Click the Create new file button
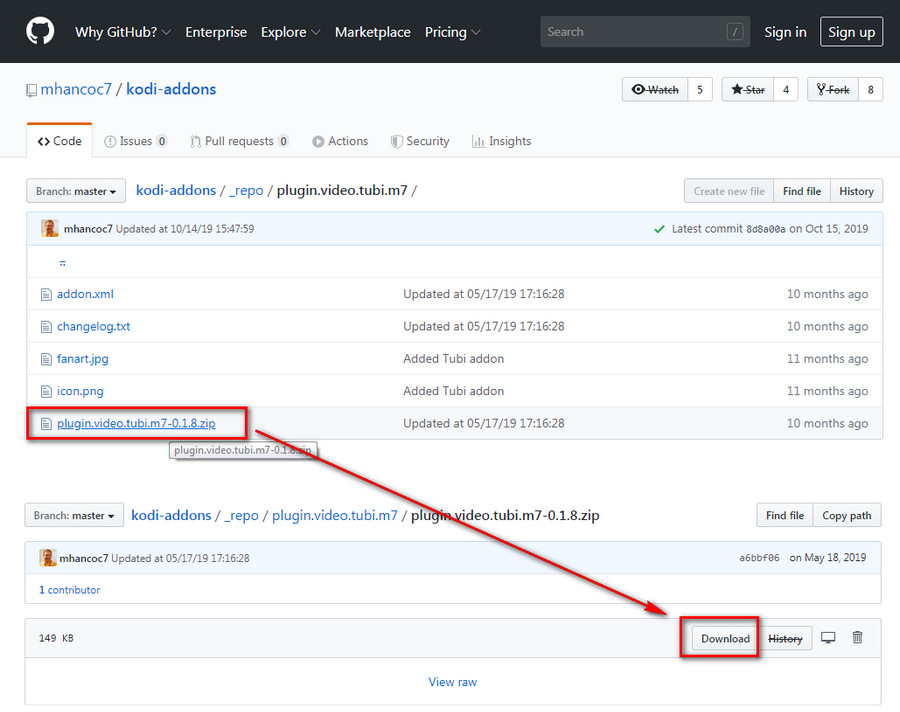This screenshot has height=712, width=900. coord(729,191)
